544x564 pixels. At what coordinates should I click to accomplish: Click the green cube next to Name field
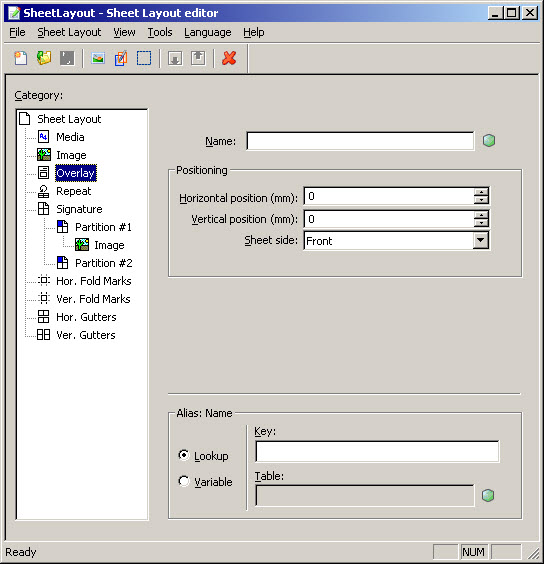[489, 141]
